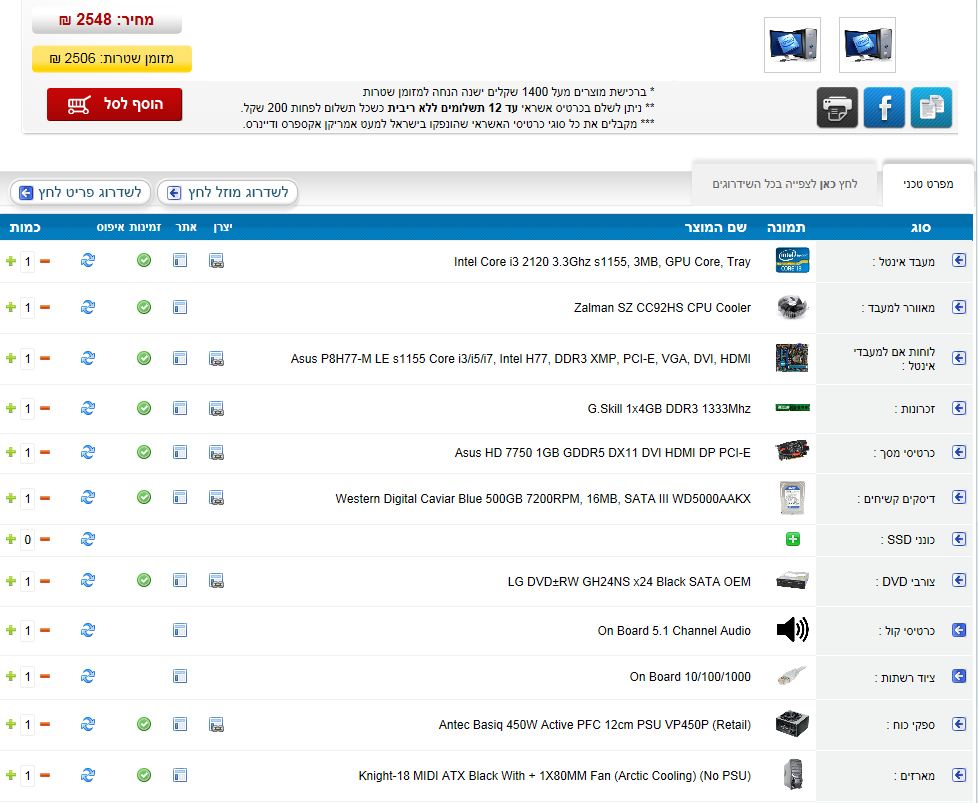Increase SSD drives quantity from zero
This screenshot has width=978, height=803.
(x=10, y=540)
